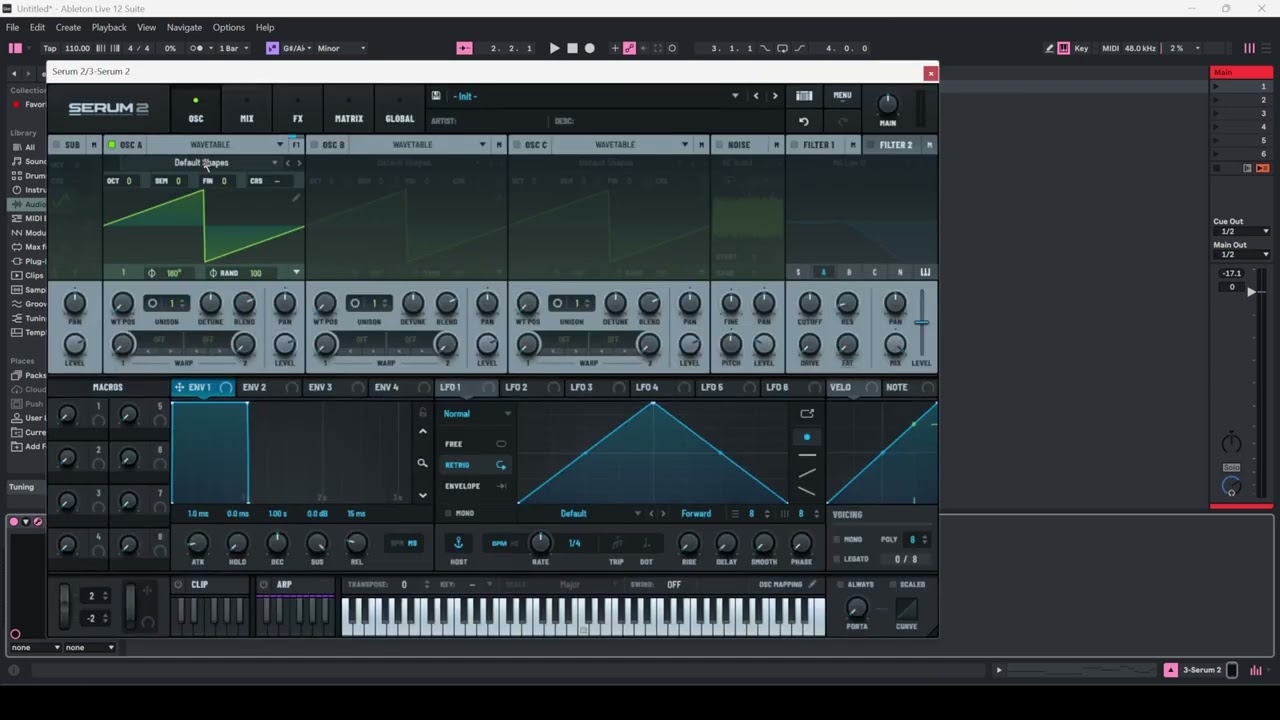
Task: Click the LFO shape export icon
Action: pos(807,413)
